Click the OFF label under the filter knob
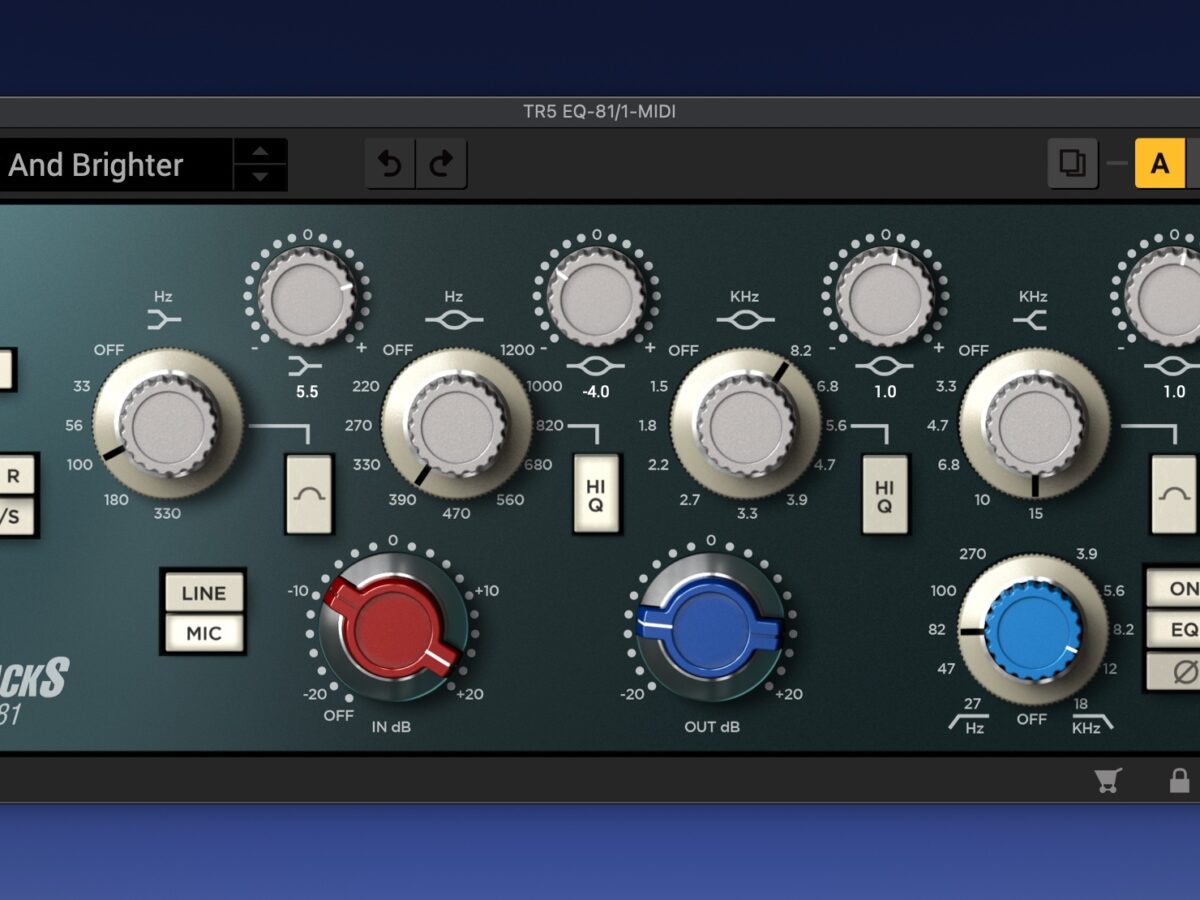The image size is (1200, 900). coord(1031,720)
